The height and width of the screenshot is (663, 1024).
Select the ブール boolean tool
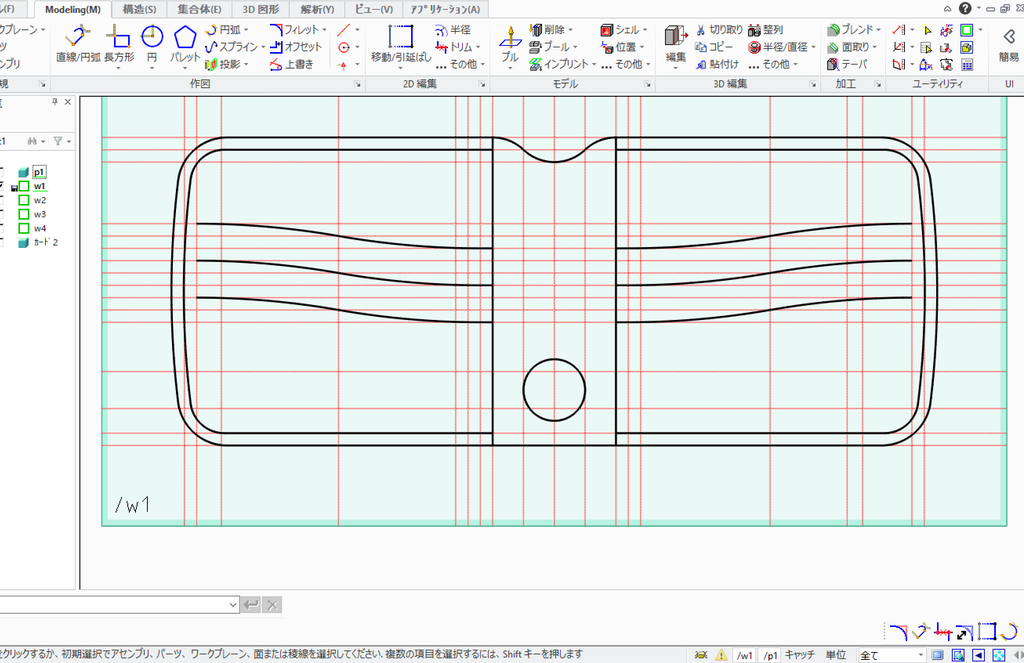[549, 47]
